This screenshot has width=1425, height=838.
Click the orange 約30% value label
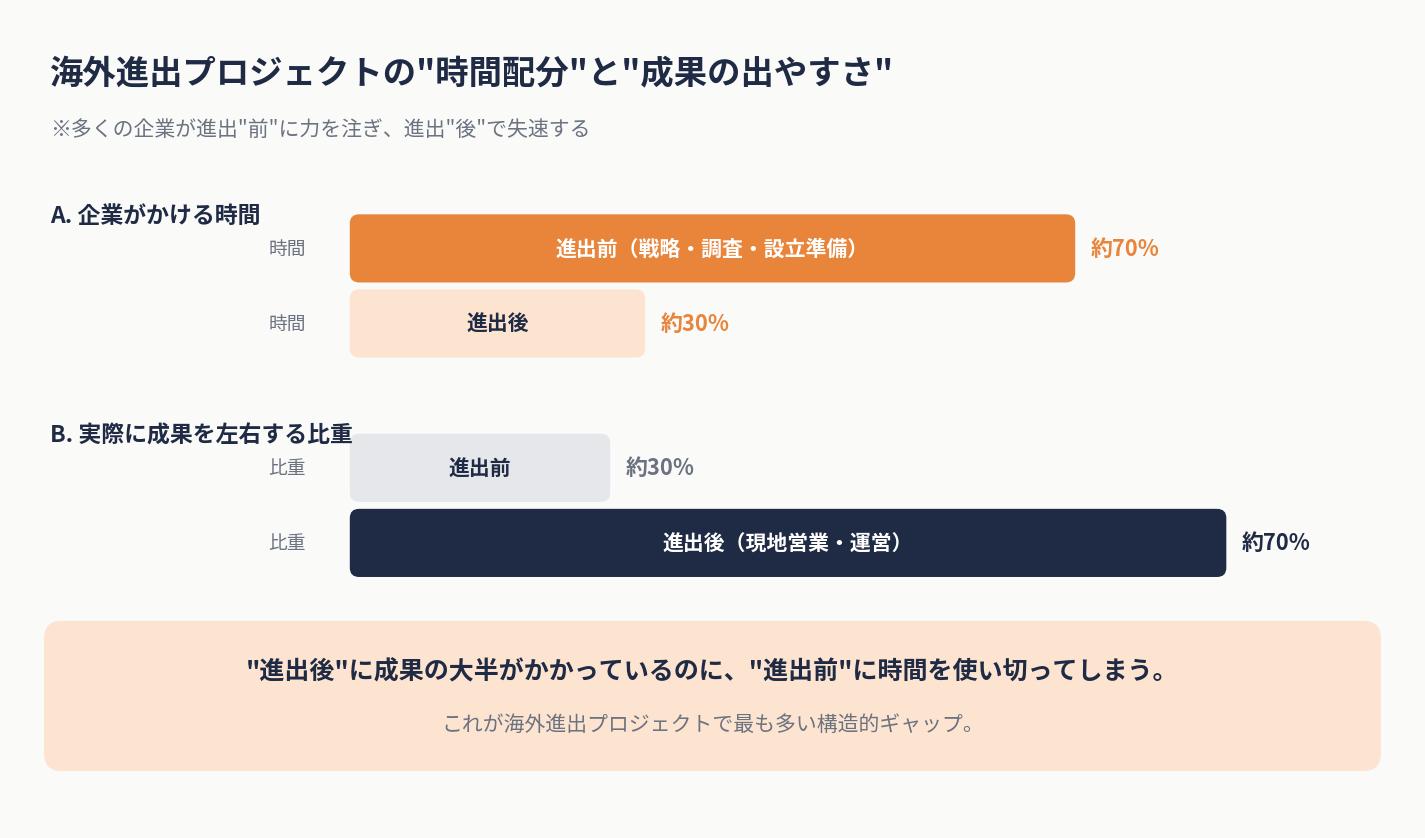point(694,323)
